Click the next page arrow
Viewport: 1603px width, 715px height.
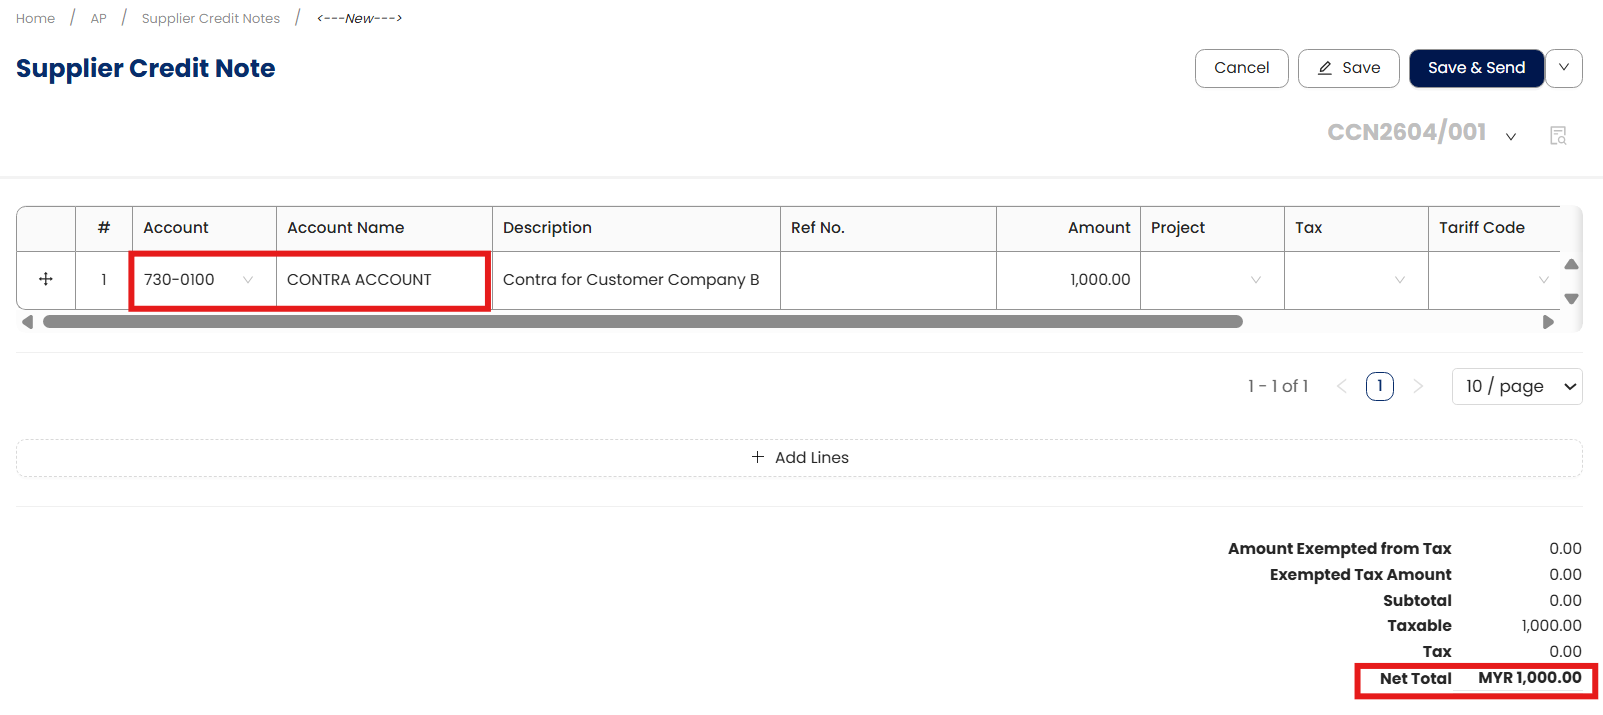(x=1418, y=386)
